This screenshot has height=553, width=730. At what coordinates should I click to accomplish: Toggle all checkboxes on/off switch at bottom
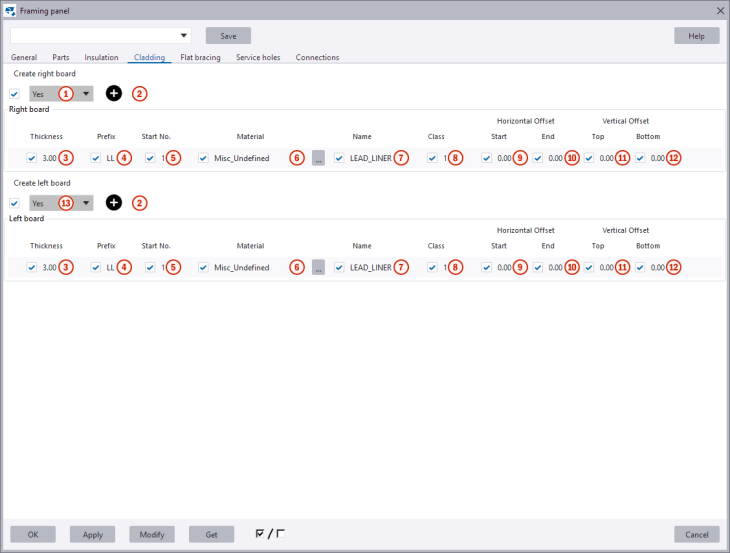tap(270, 534)
